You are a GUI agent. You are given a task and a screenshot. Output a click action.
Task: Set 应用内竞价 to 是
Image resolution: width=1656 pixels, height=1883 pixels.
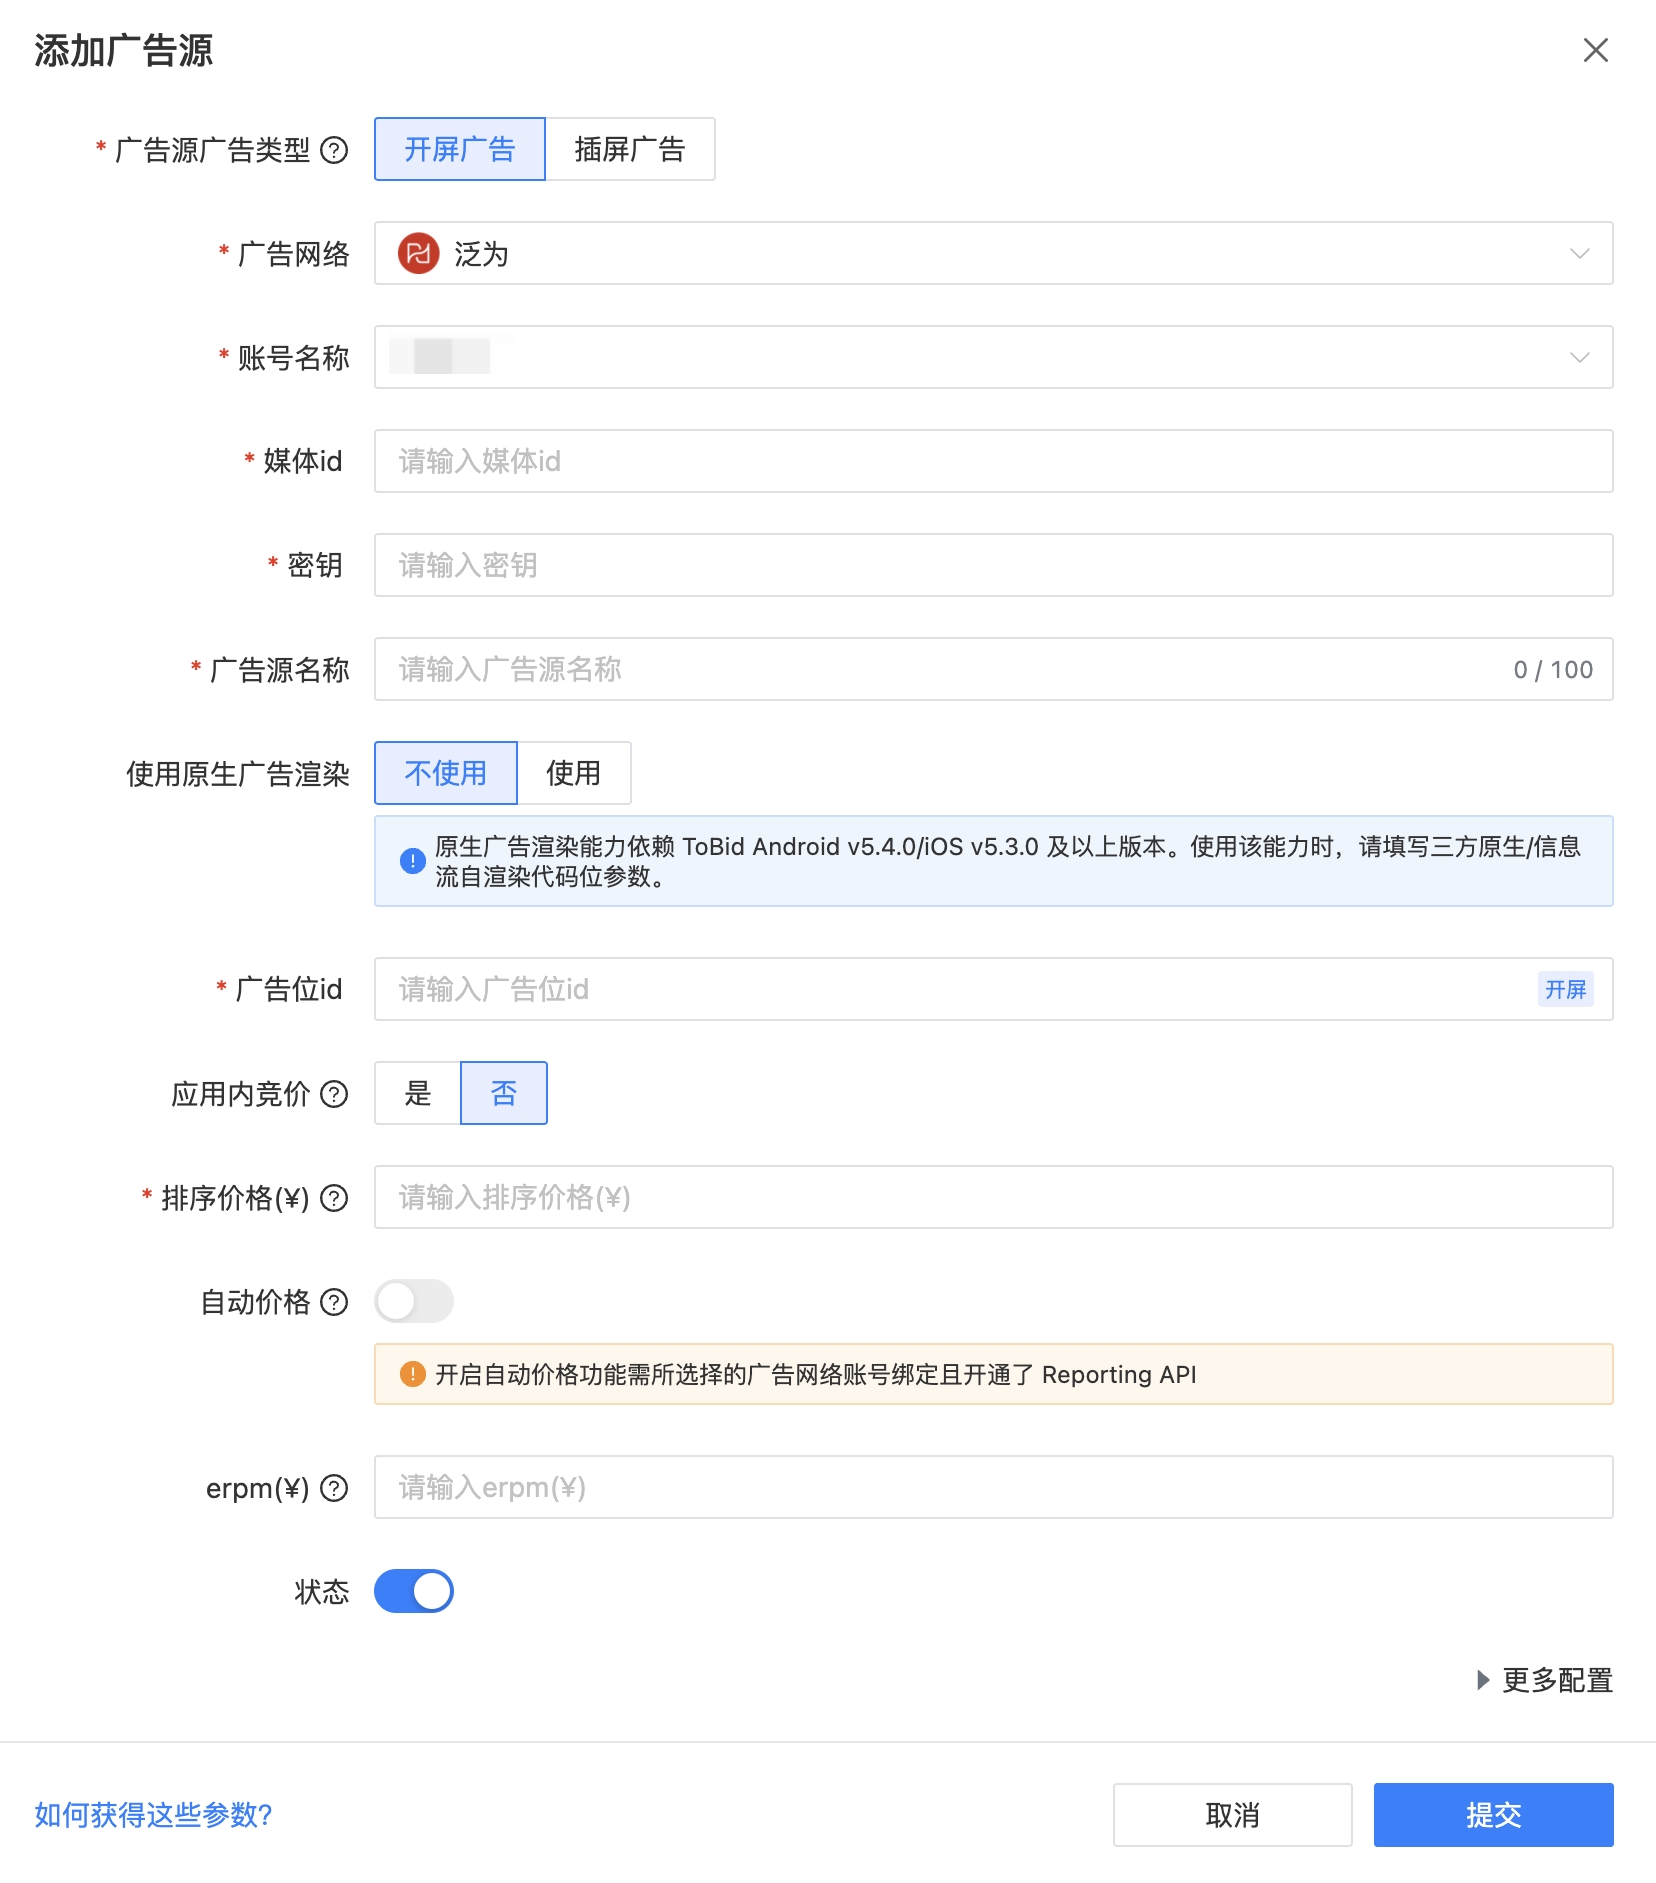tap(418, 1093)
